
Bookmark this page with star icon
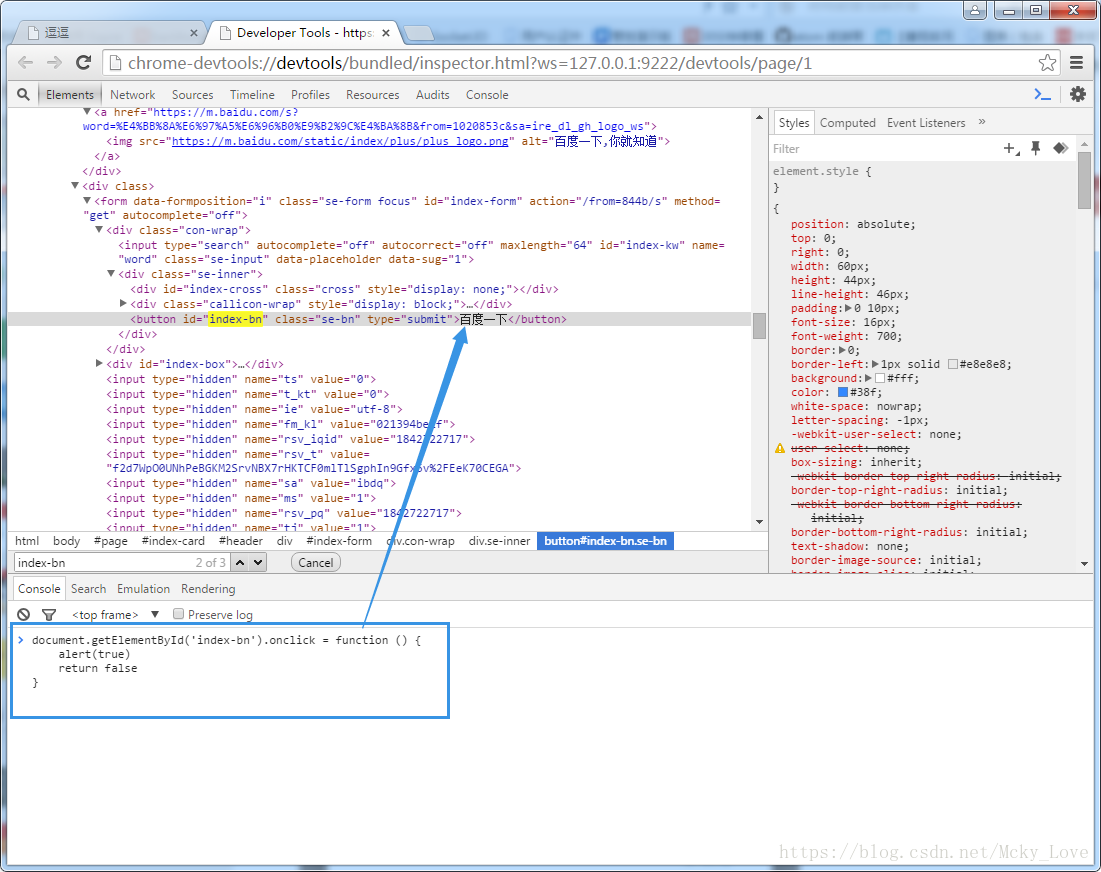[1047, 62]
